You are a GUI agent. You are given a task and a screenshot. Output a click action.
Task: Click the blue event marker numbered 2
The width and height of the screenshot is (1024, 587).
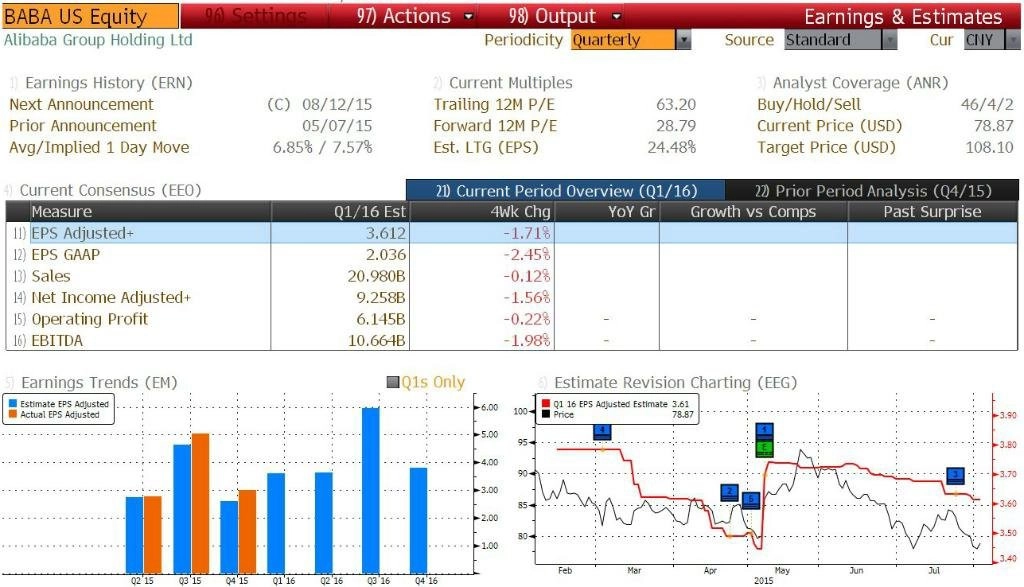(729, 492)
